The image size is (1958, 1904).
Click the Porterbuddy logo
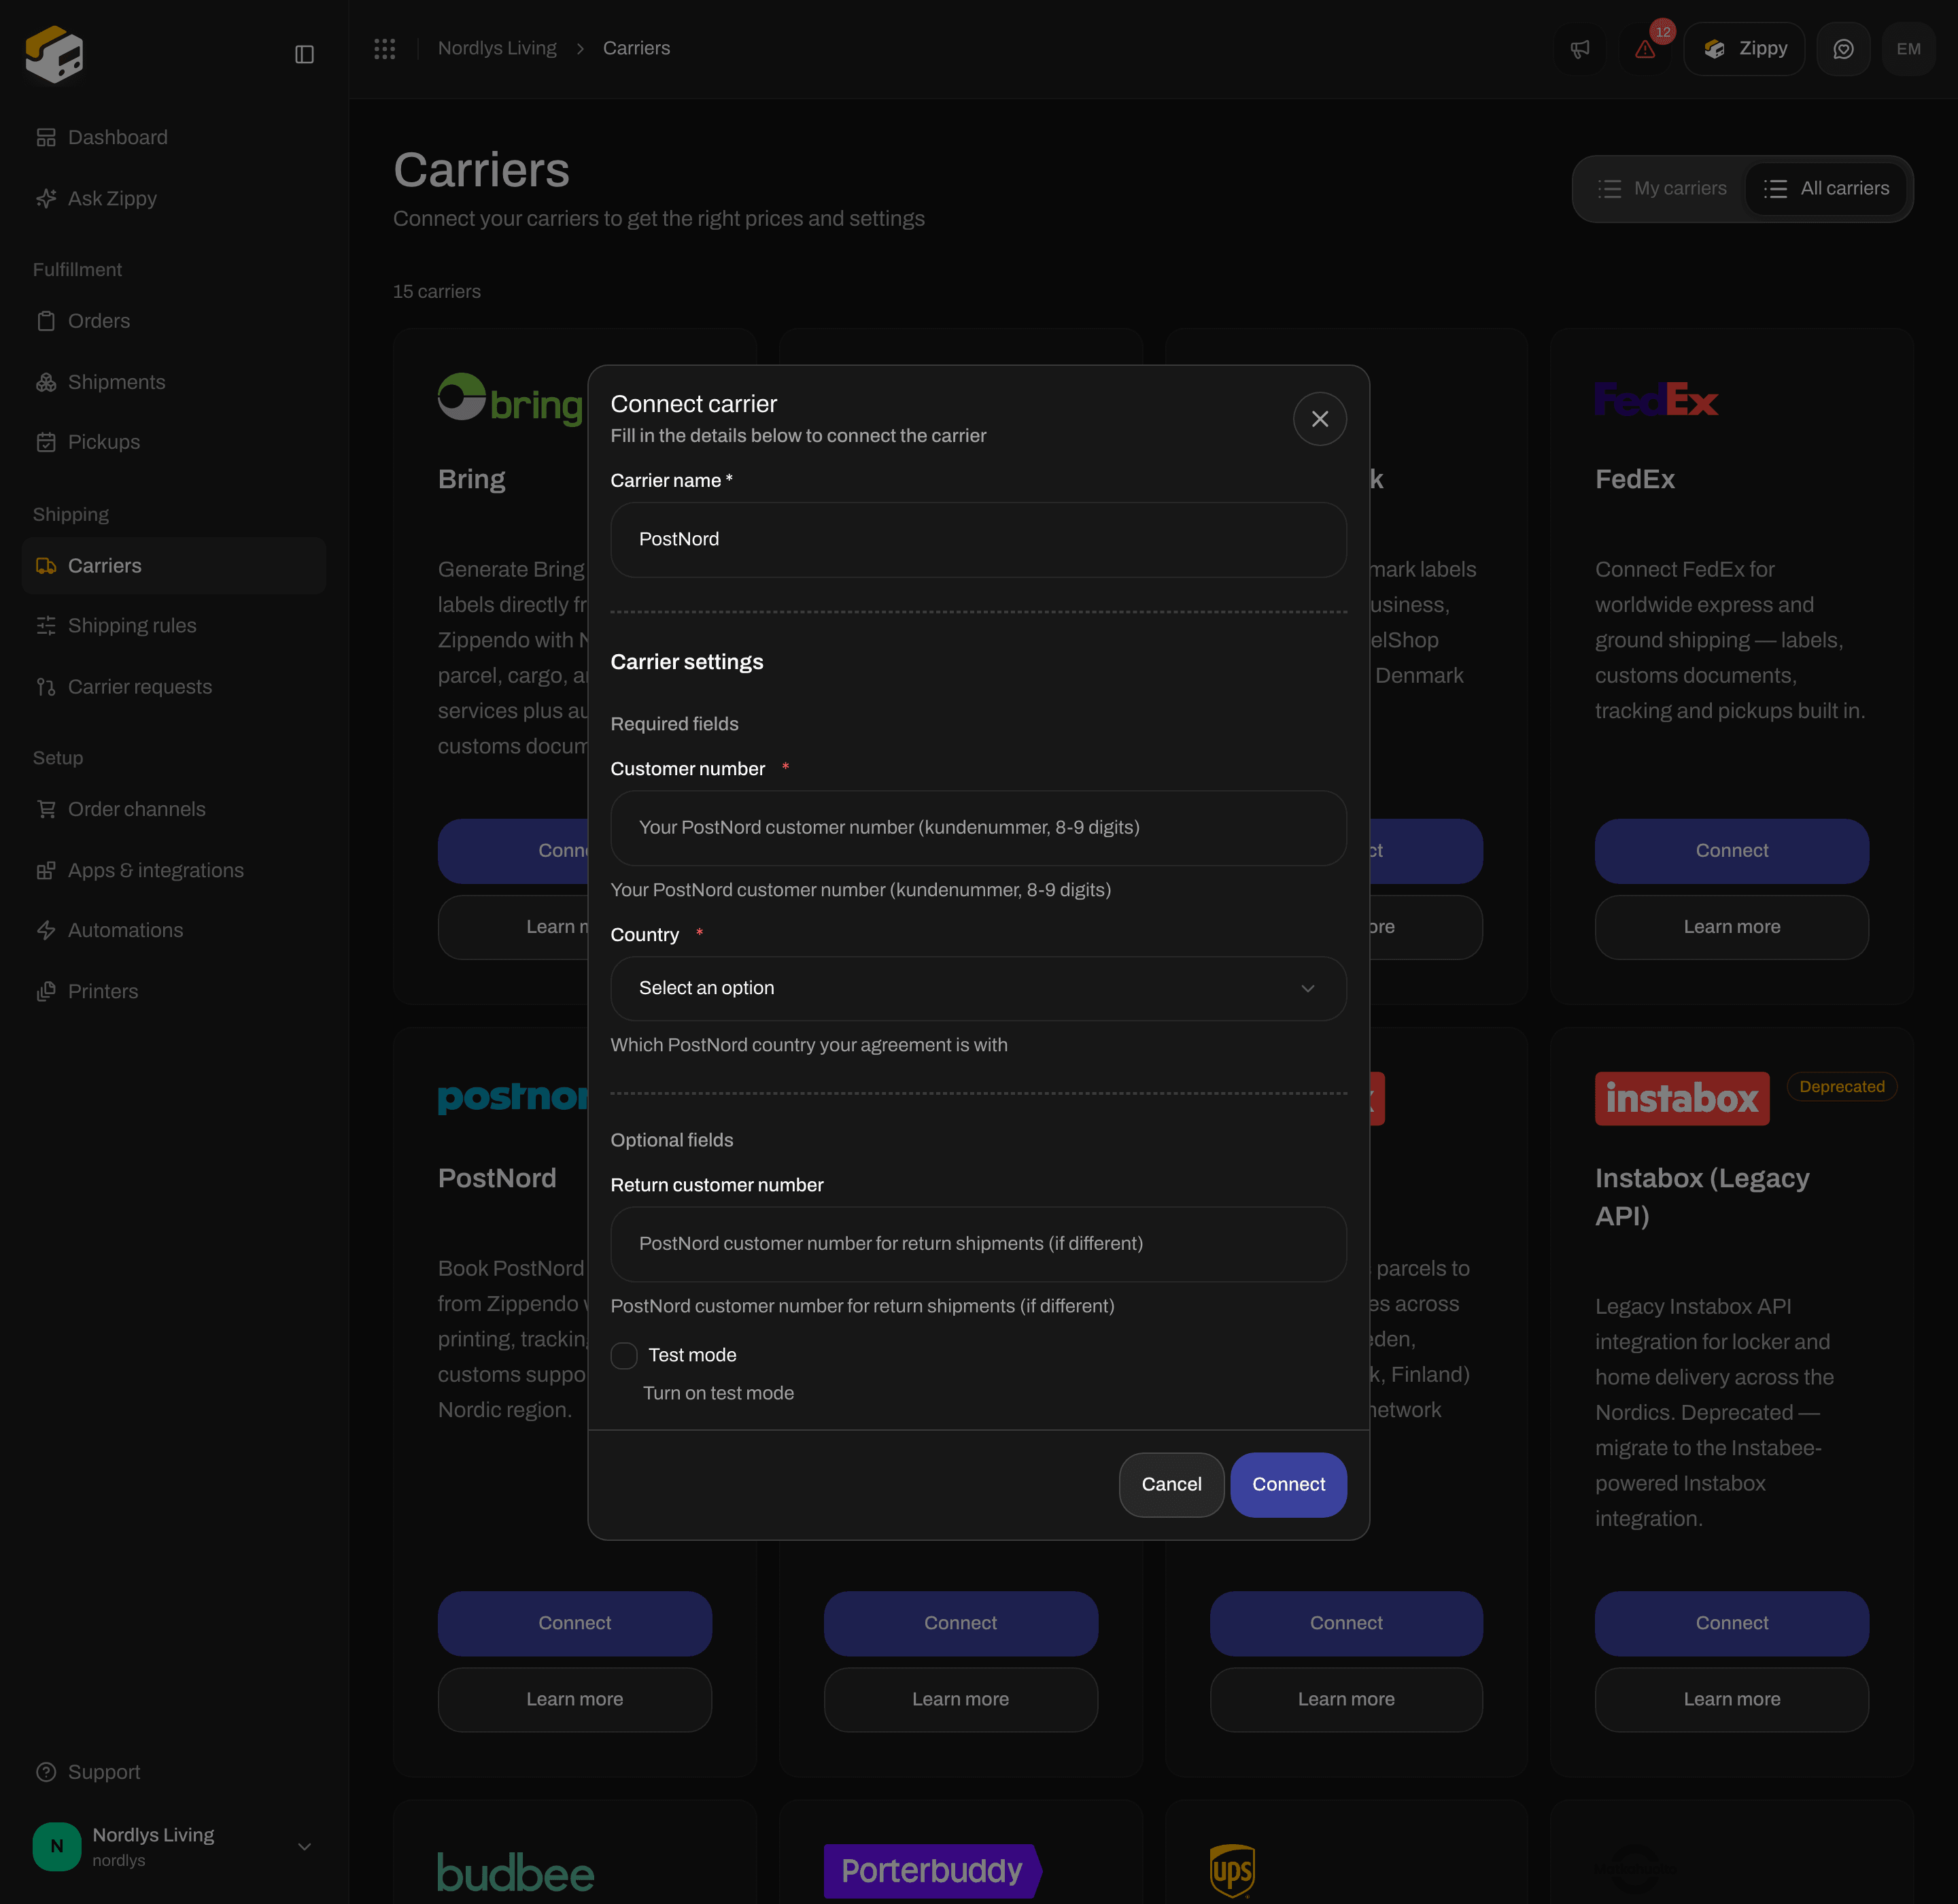[932, 1871]
